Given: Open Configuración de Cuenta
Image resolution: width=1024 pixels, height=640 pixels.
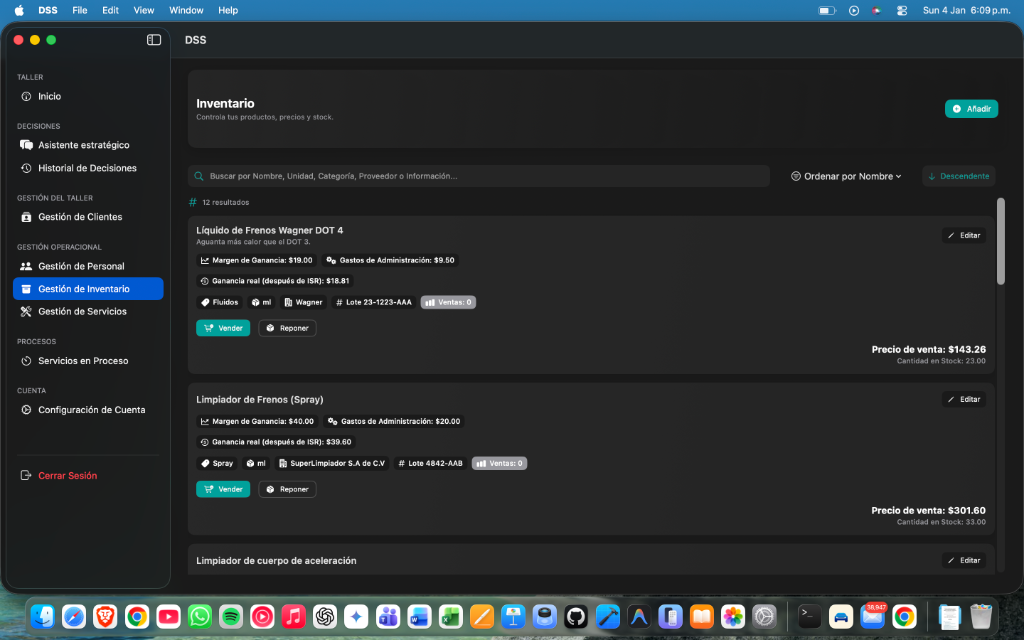Looking at the screenshot, I should [90, 409].
